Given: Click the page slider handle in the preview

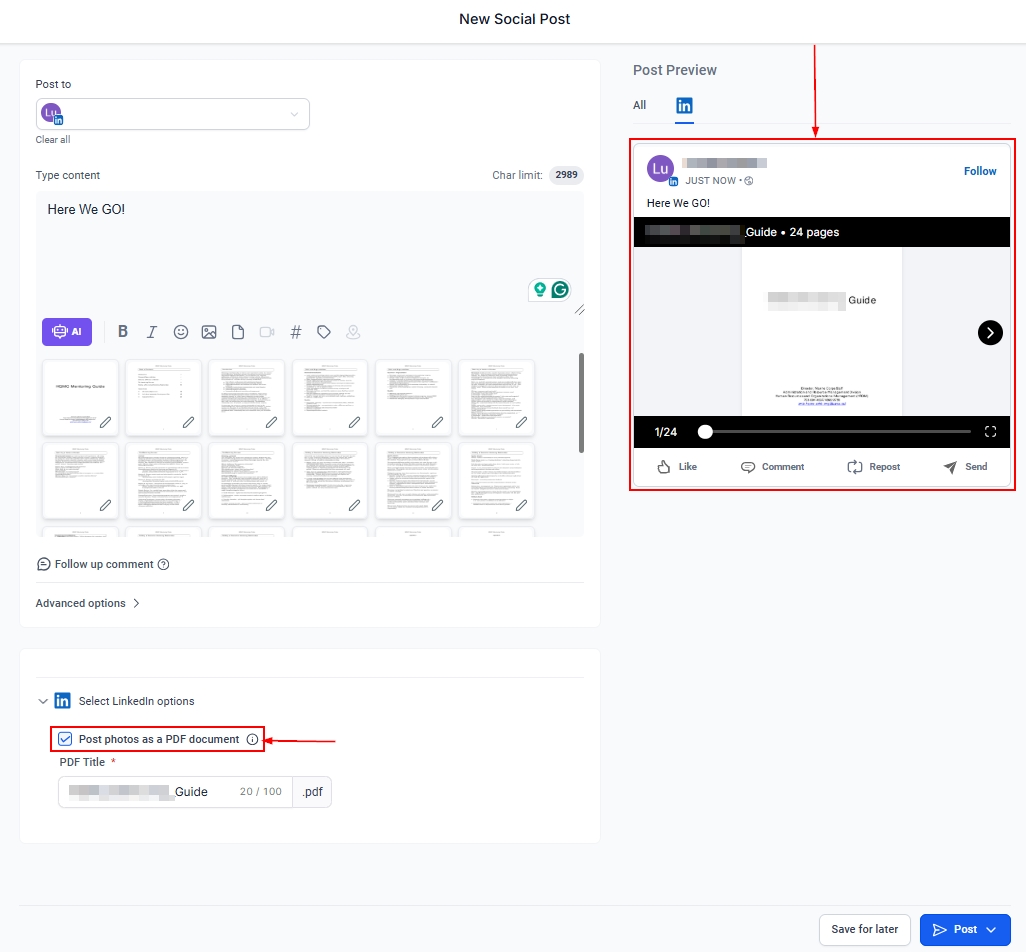Looking at the screenshot, I should (706, 432).
